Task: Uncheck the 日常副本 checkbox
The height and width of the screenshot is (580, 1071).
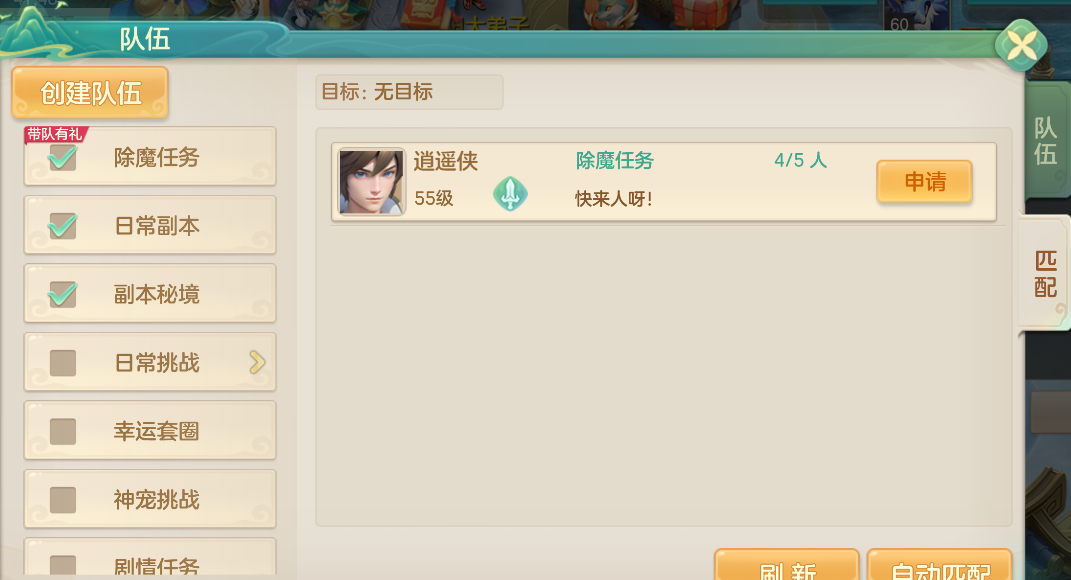Action: pyautogui.click(x=62, y=225)
